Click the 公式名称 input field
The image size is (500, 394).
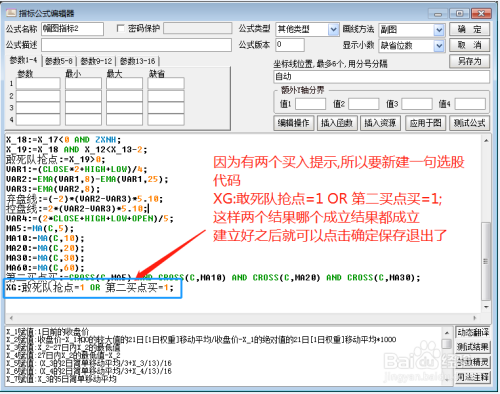tap(72, 29)
